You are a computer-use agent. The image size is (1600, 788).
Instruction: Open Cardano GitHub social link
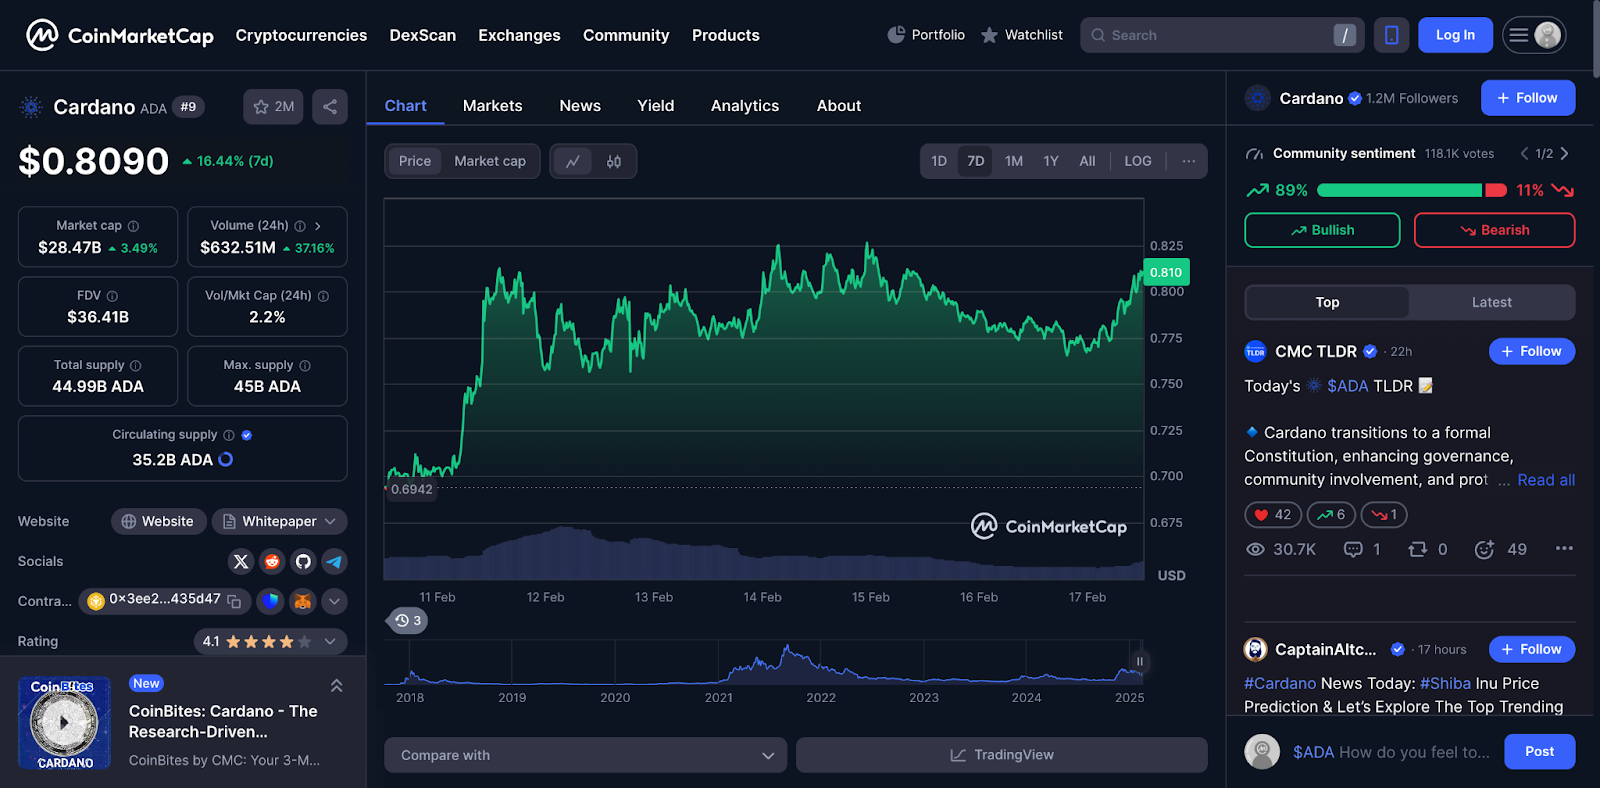click(x=303, y=562)
